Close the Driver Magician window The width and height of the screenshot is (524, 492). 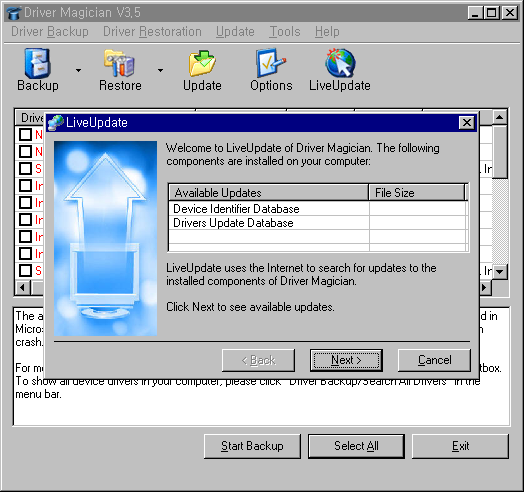tap(510, 13)
